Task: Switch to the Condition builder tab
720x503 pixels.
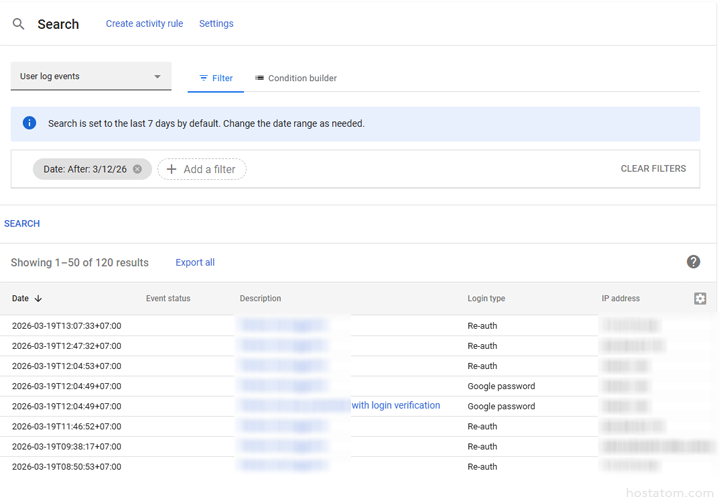Action: coord(296,78)
